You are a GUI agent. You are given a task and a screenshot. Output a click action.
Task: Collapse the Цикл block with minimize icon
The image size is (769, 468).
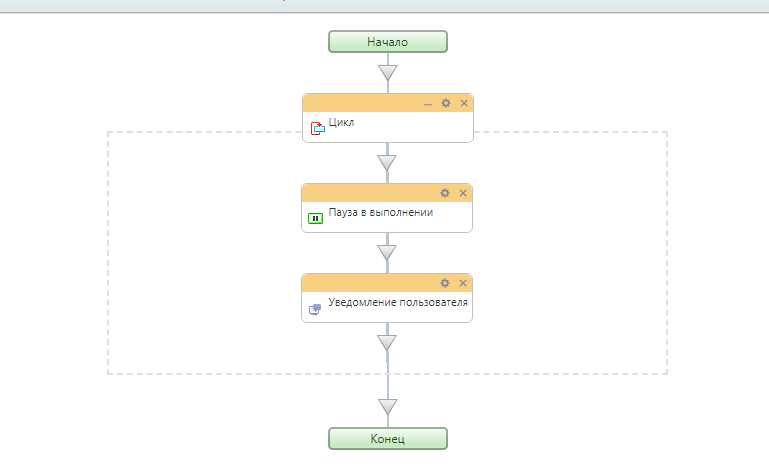(428, 104)
